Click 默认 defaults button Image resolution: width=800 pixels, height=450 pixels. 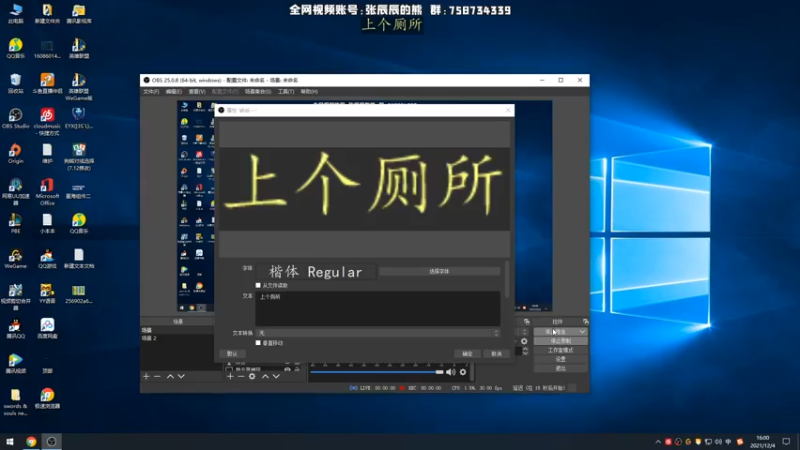(232, 354)
